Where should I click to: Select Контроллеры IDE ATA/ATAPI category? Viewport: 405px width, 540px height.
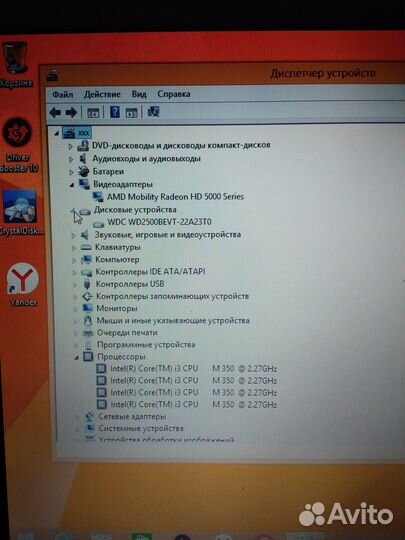pyautogui.click(x=150, y=272)
